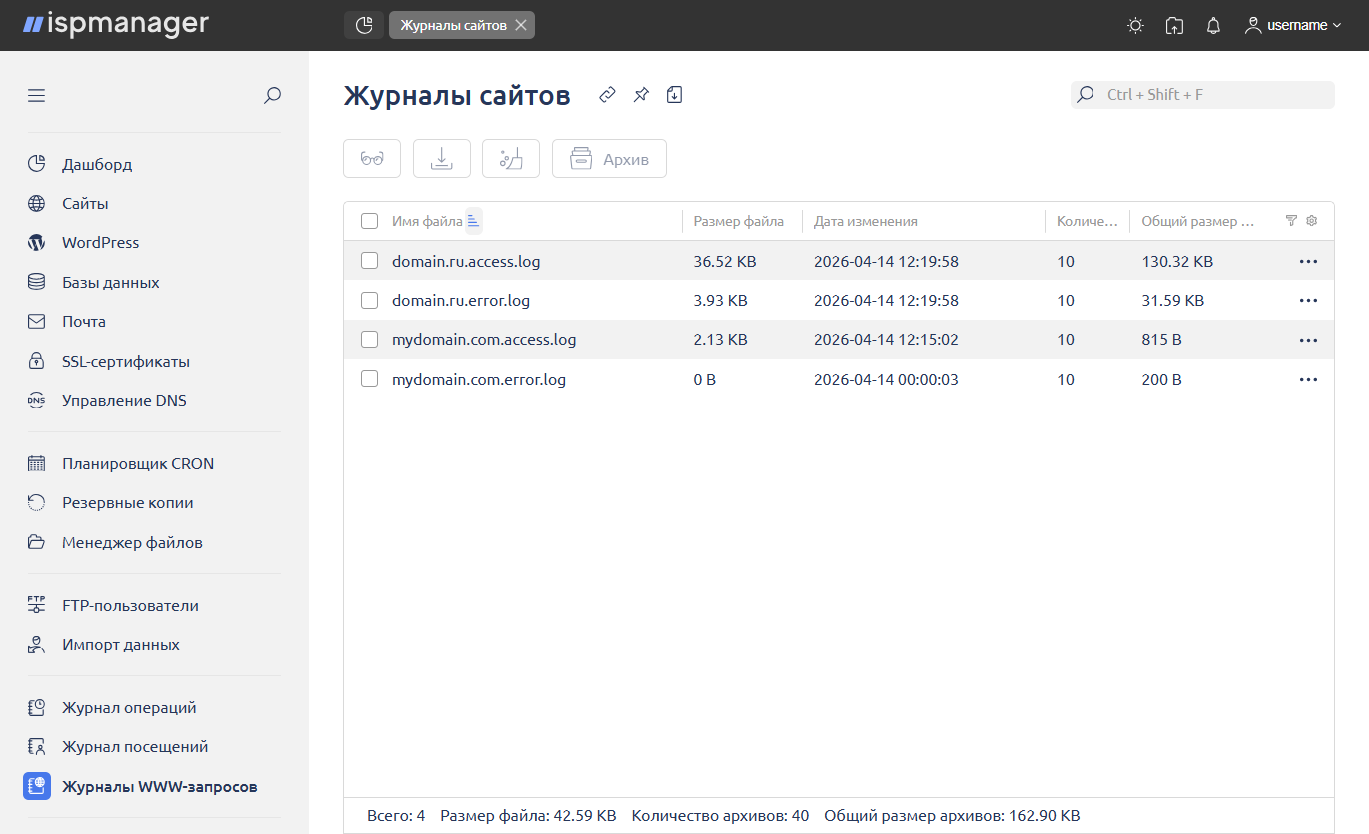Open the username account dropdown
Screen dimensions: 1369x834
pos(1293,26)
